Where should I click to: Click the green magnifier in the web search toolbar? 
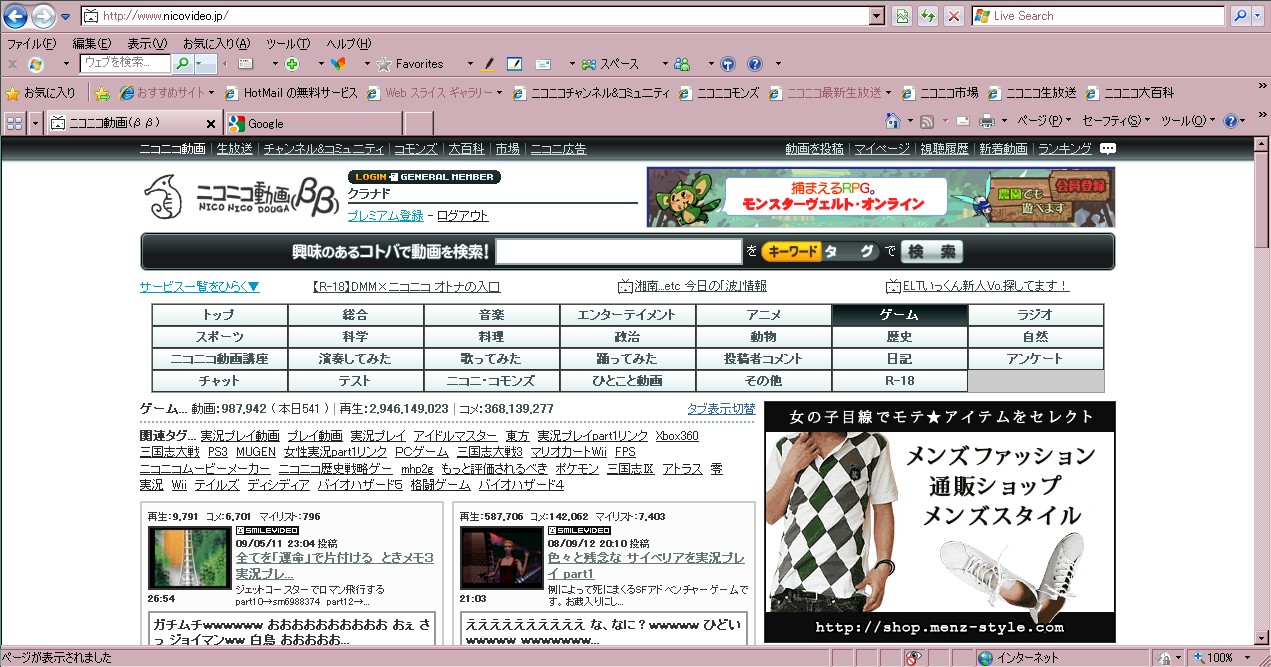(x=182, y=64)
